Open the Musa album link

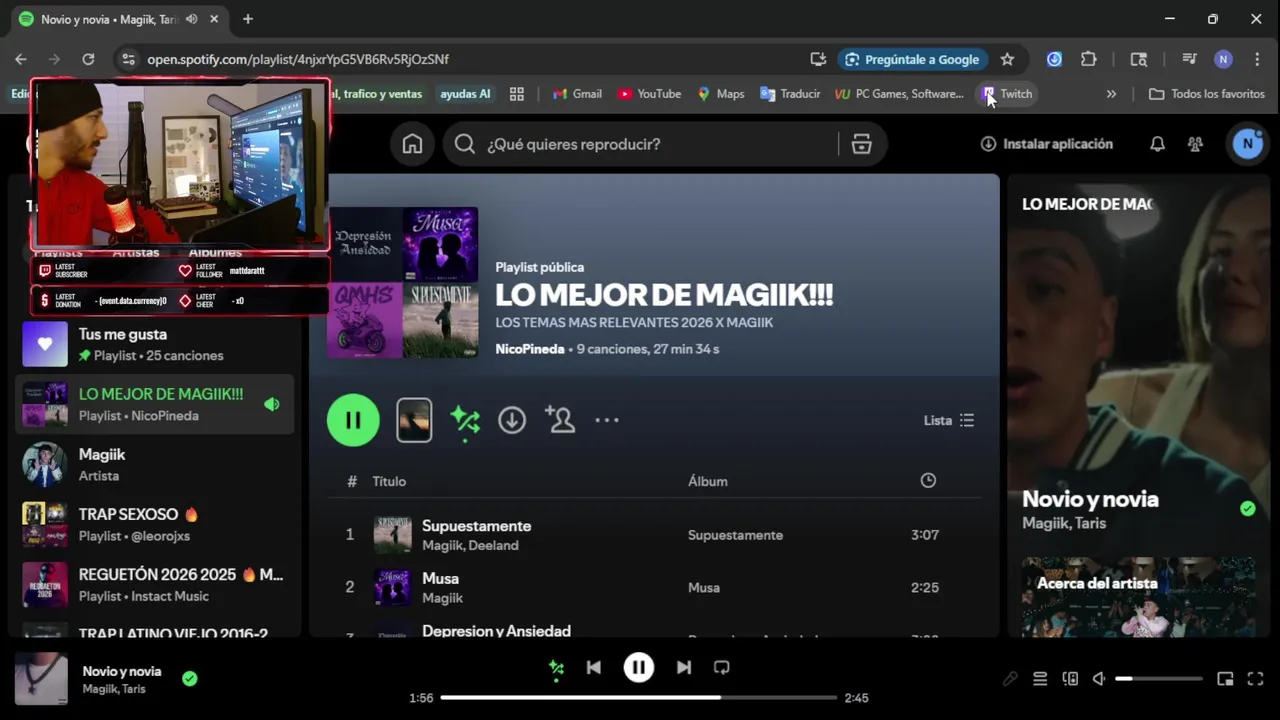[x=704, y=587]
